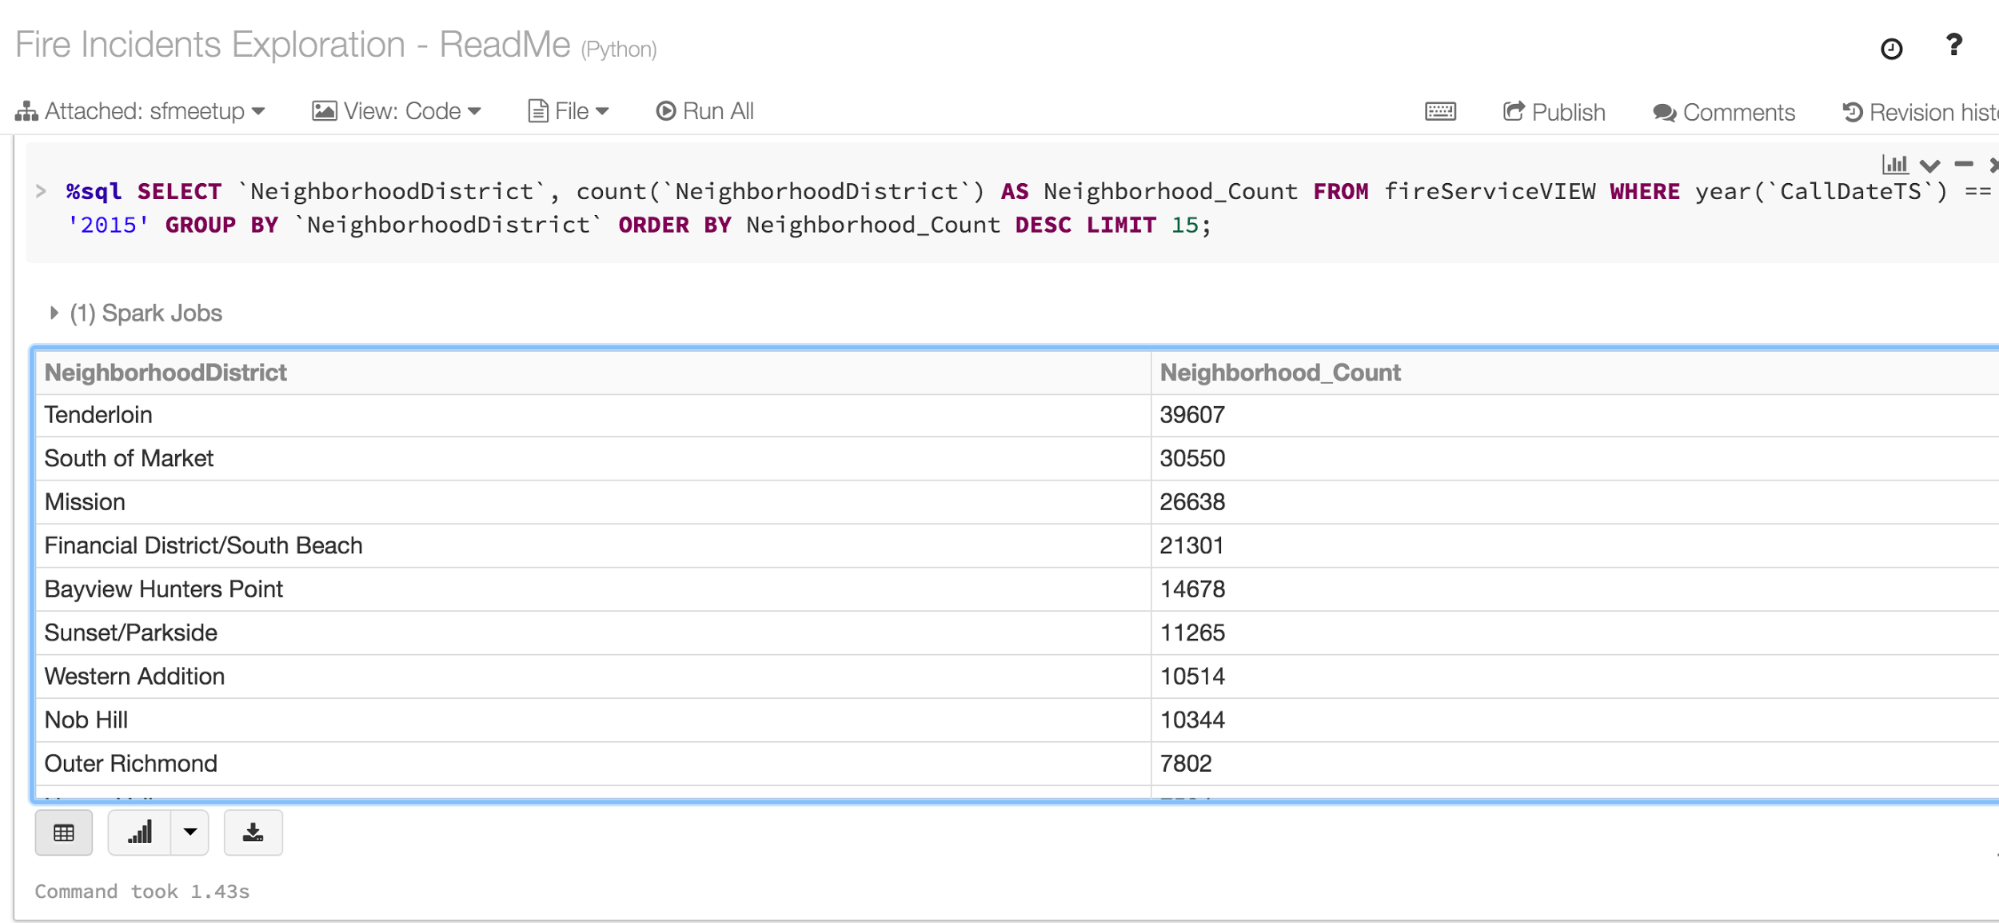Click the cell chart options icon
Viewport: 1999px width, 923px height.
(1894, 164)
